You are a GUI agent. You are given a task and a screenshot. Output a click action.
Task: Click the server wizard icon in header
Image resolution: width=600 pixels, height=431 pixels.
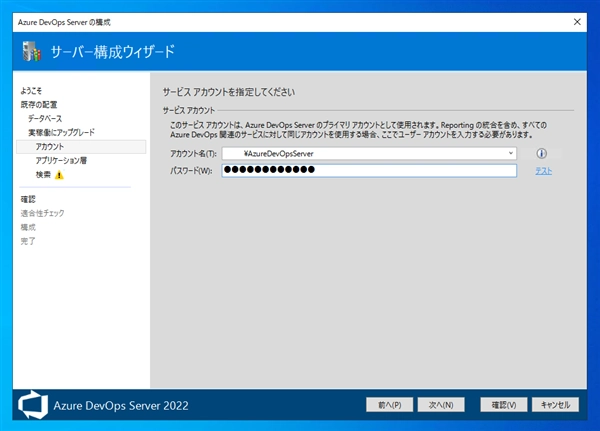[x=31, y=51]
